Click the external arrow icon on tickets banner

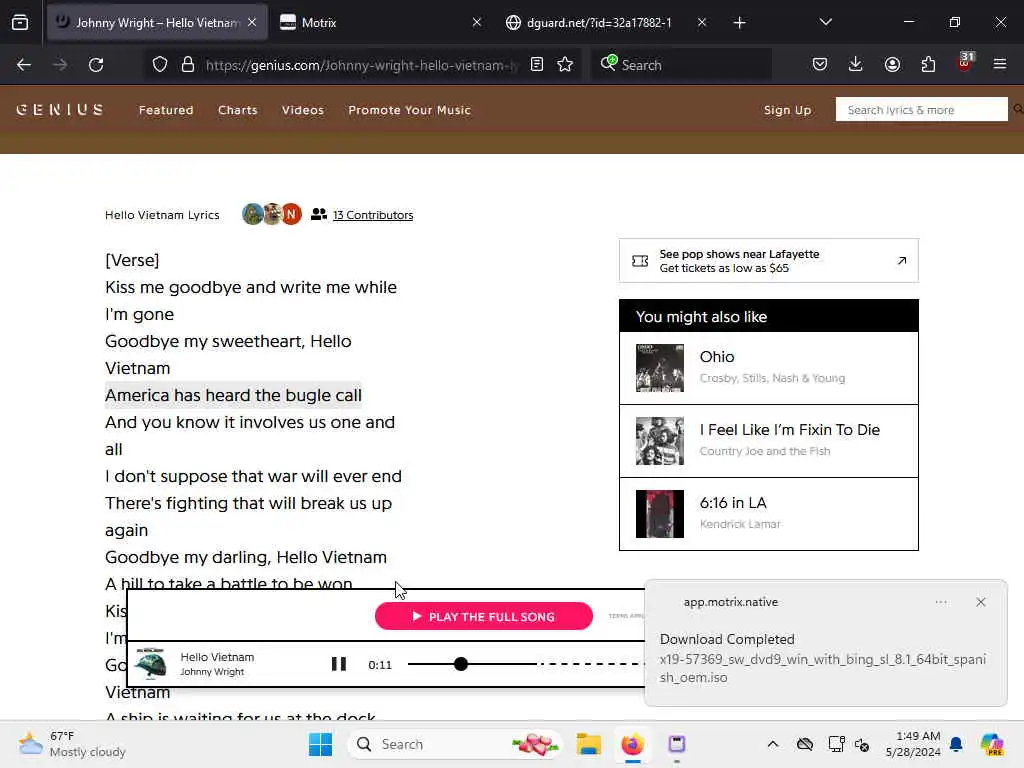902,261
